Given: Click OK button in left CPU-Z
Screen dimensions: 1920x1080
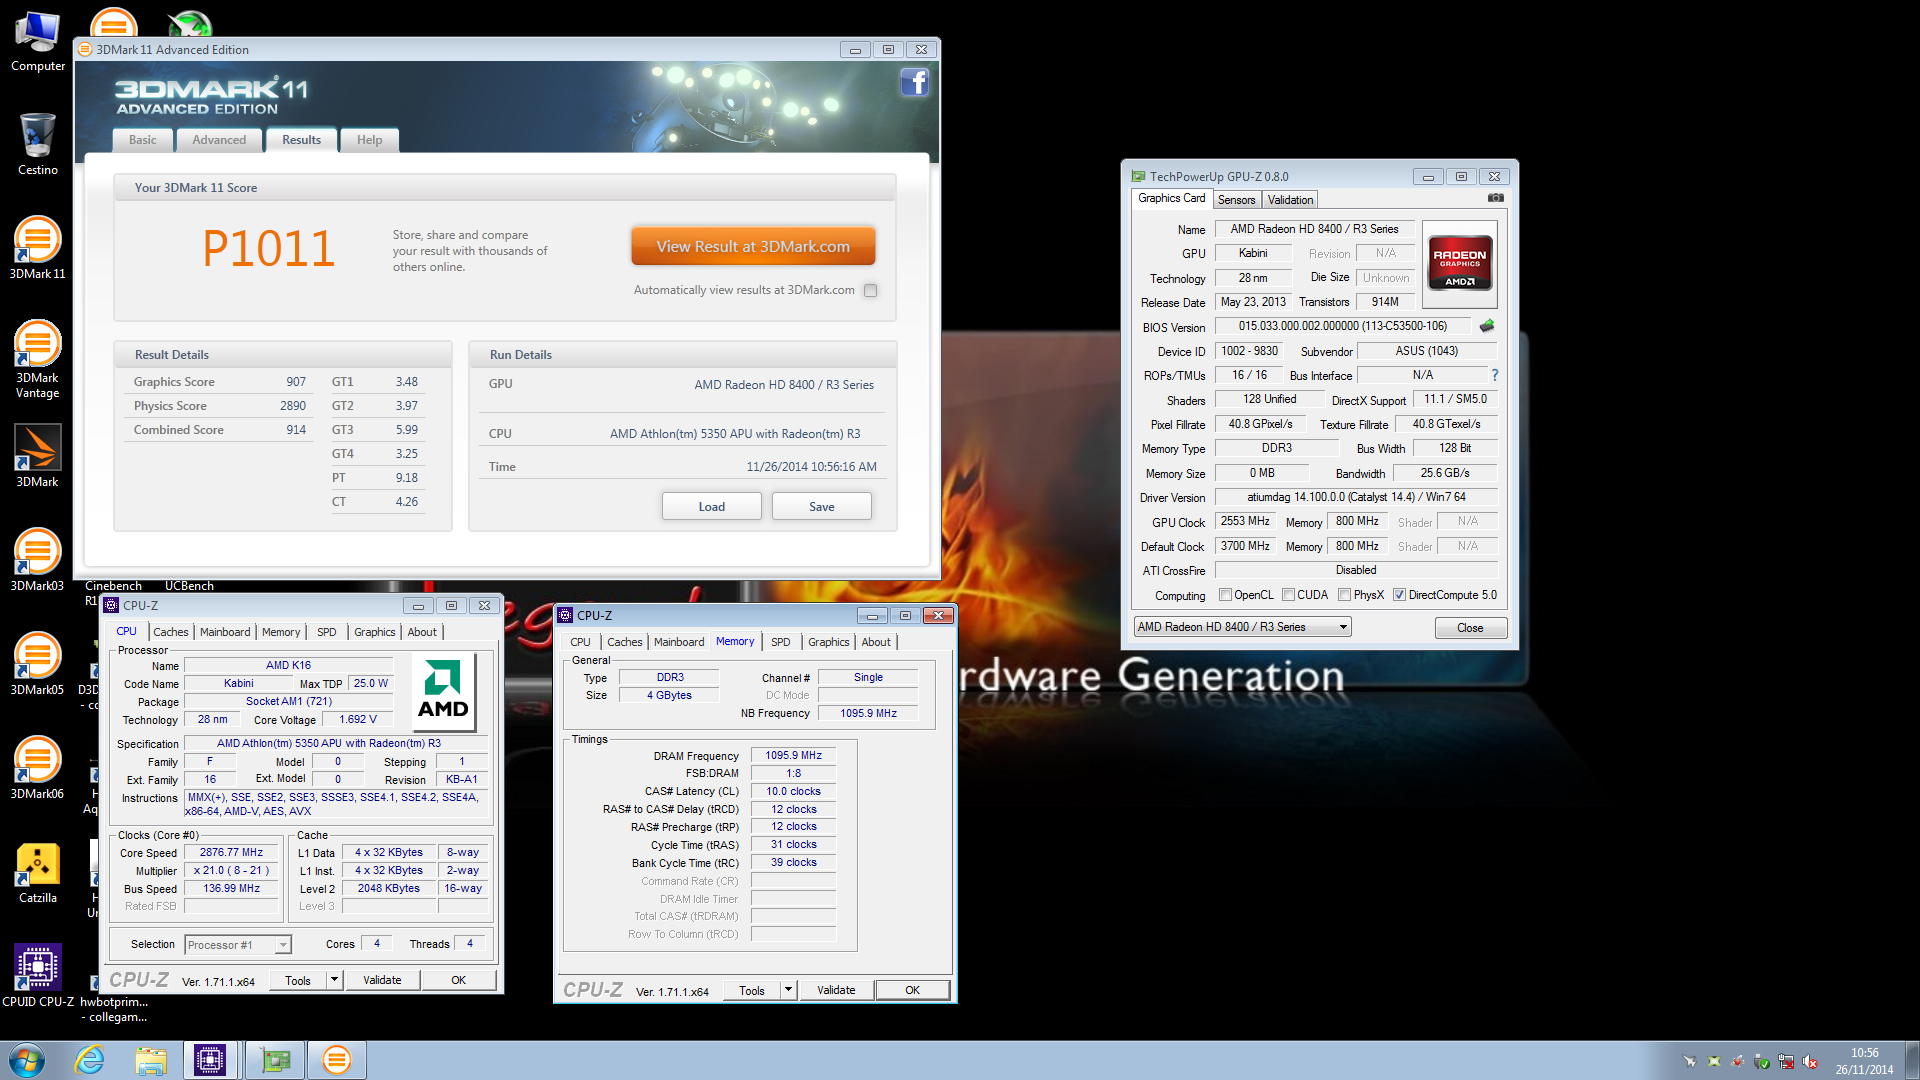Looking at the screenshot, I should pyautogui.click(x=458, y=980).
